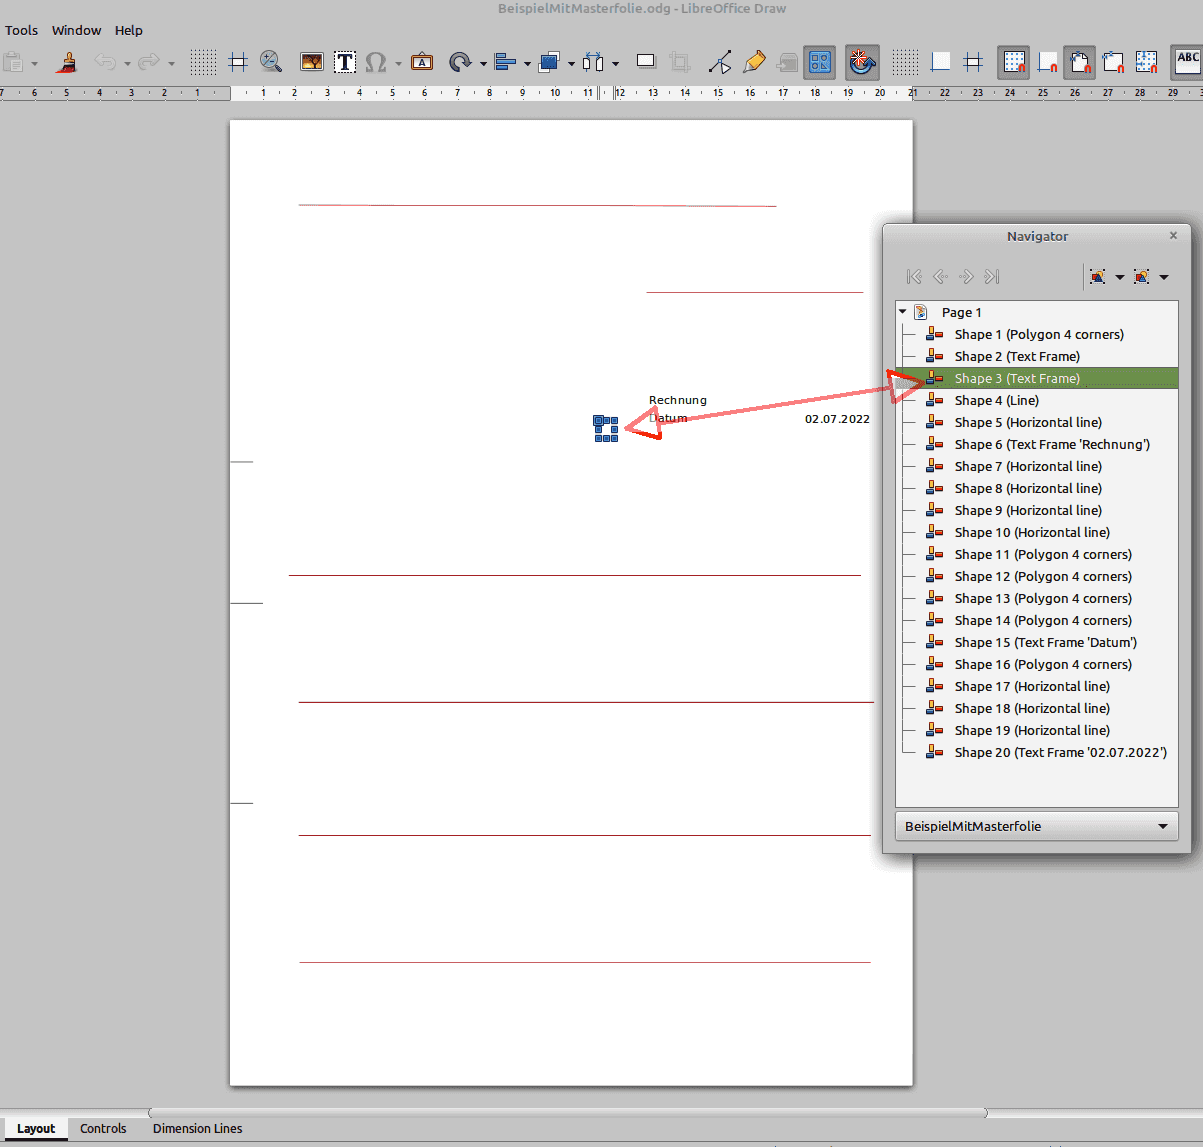
Task: Click the Clone Formatting paintbrush icon
Action: 67,63
